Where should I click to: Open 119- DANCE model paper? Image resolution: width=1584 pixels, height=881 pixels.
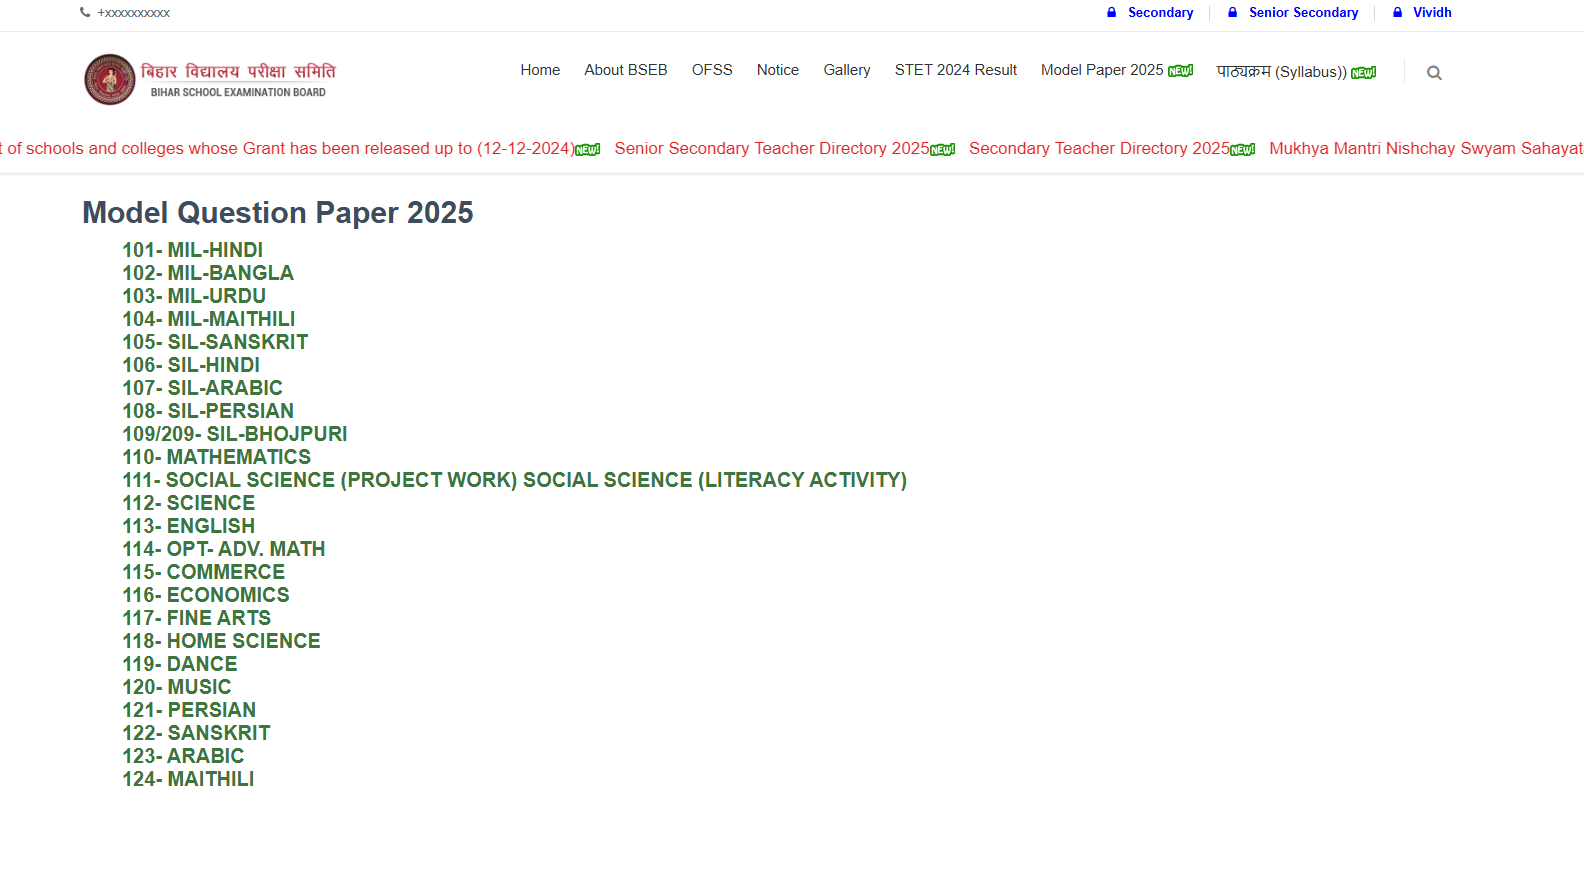click(180, 664)
